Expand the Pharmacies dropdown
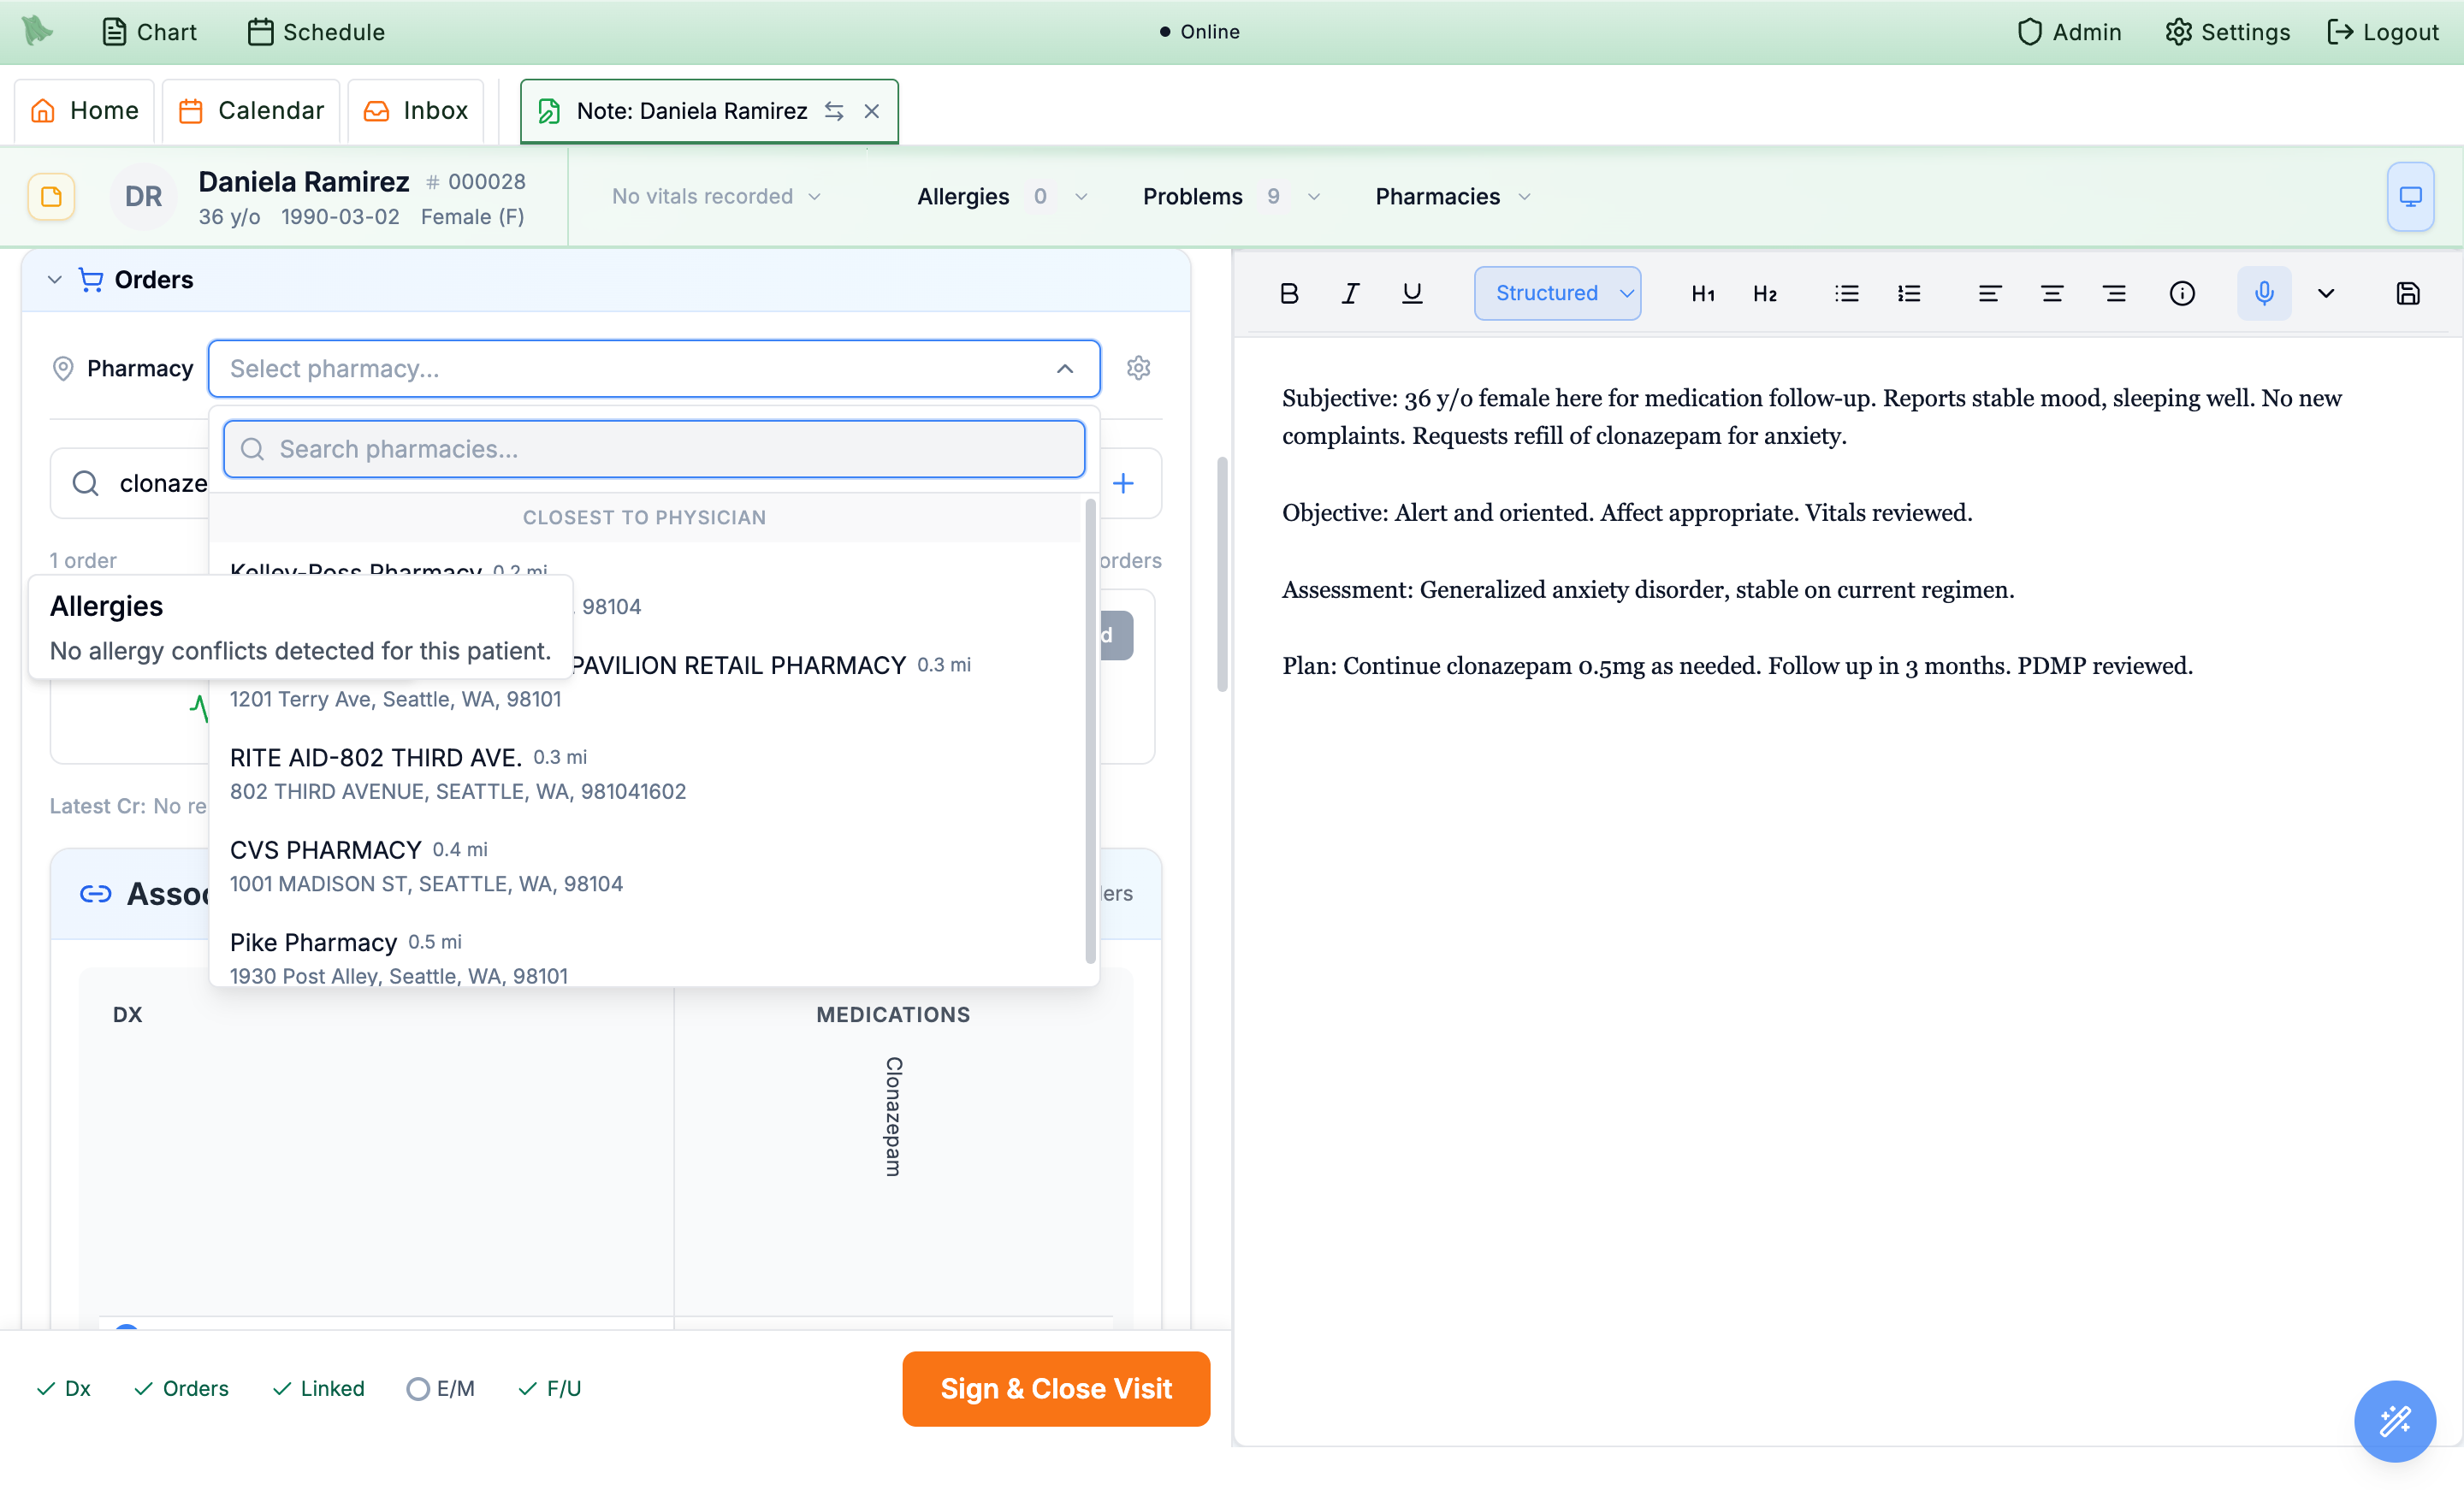Viewport: 2464px width, 1490px height. pyautogui.click(x=1453, y=196)
